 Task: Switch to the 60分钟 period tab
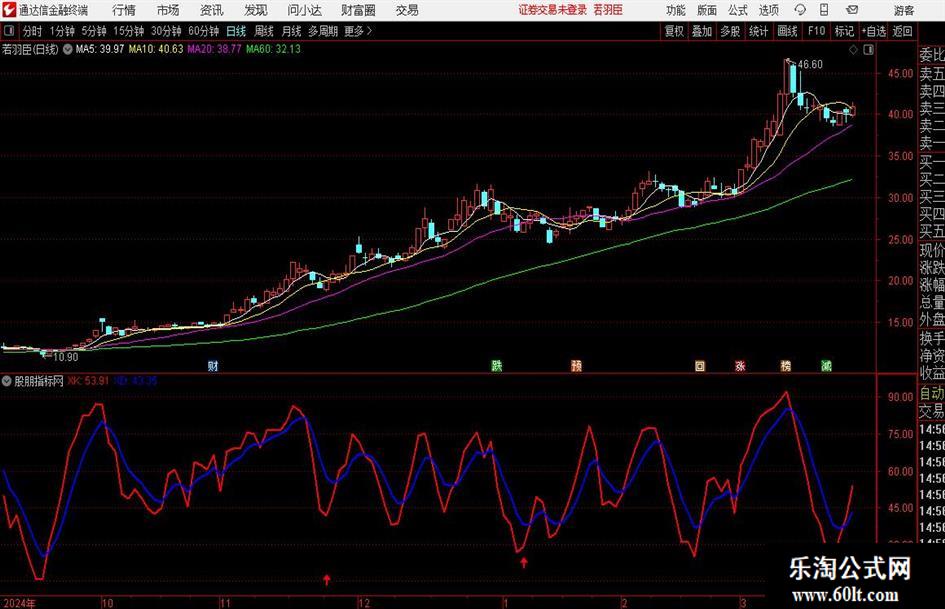tap(204, 31)
